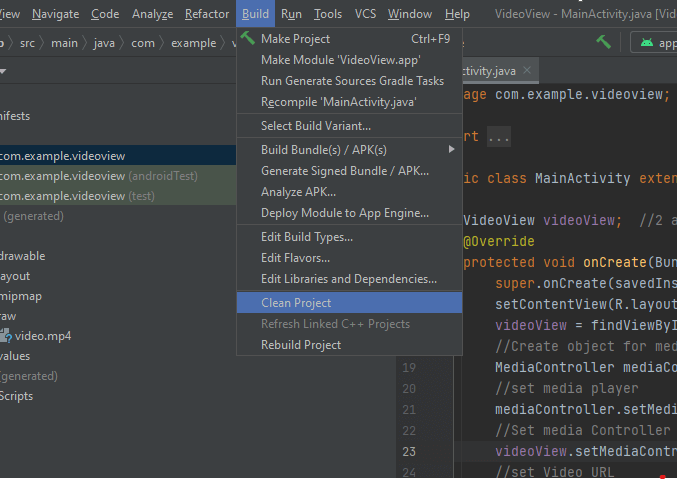The width and height of the screenshot is (677, 480).
Task: Close the MainActivity.java editor tab
Action: pyautogui.click(x=527, y=71)
